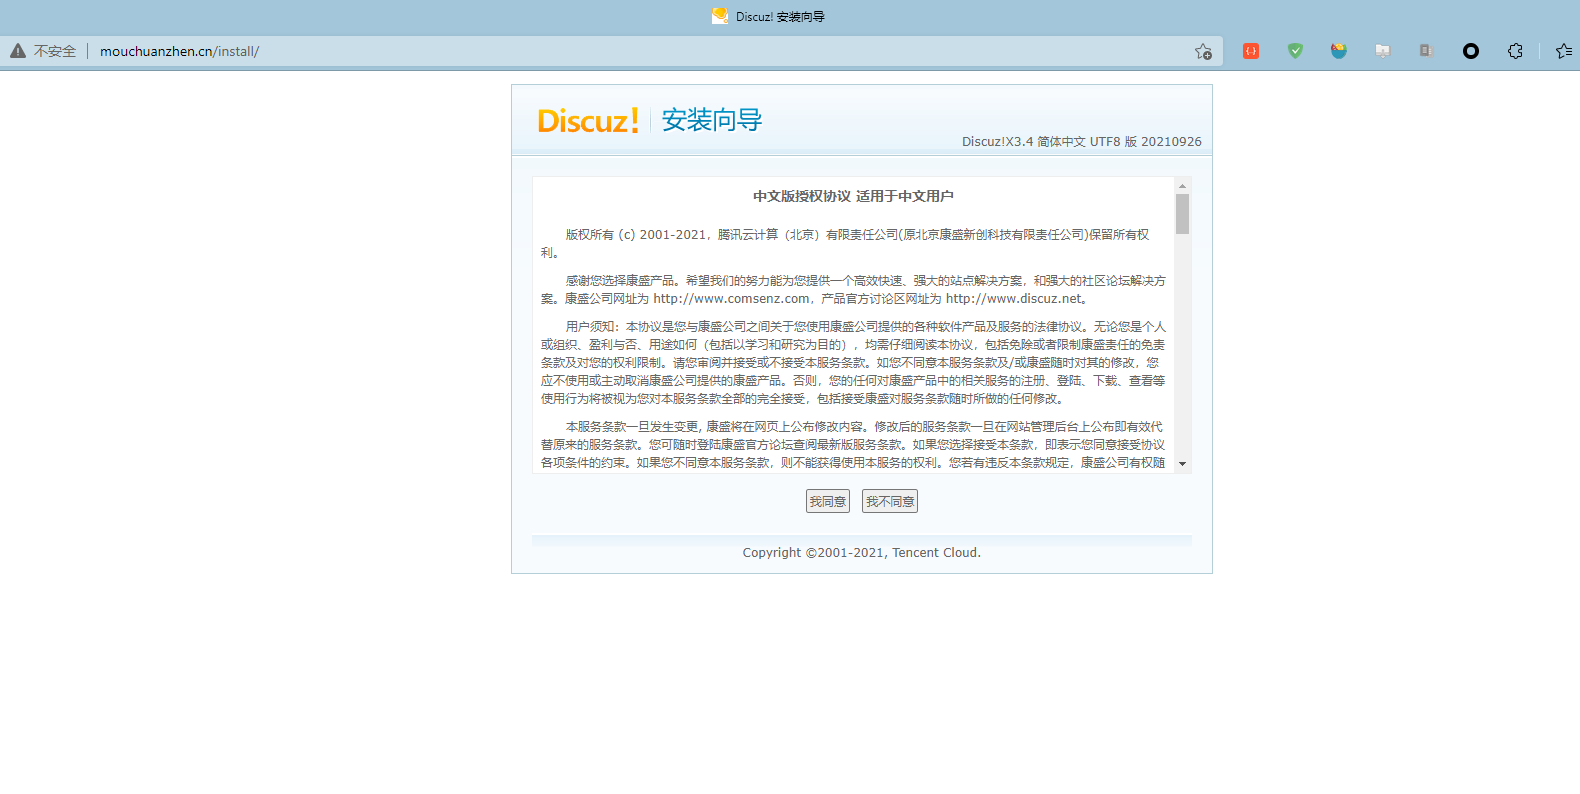Click the not-secure warning triangle icon
1580x794 pixels.
18,51
